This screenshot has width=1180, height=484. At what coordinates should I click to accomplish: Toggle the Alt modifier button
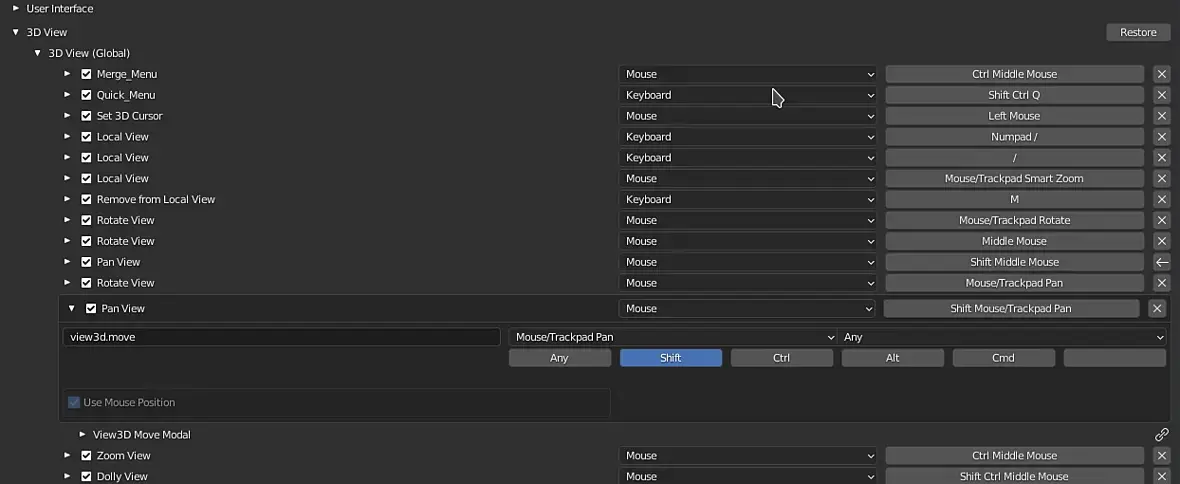(893, 358)
